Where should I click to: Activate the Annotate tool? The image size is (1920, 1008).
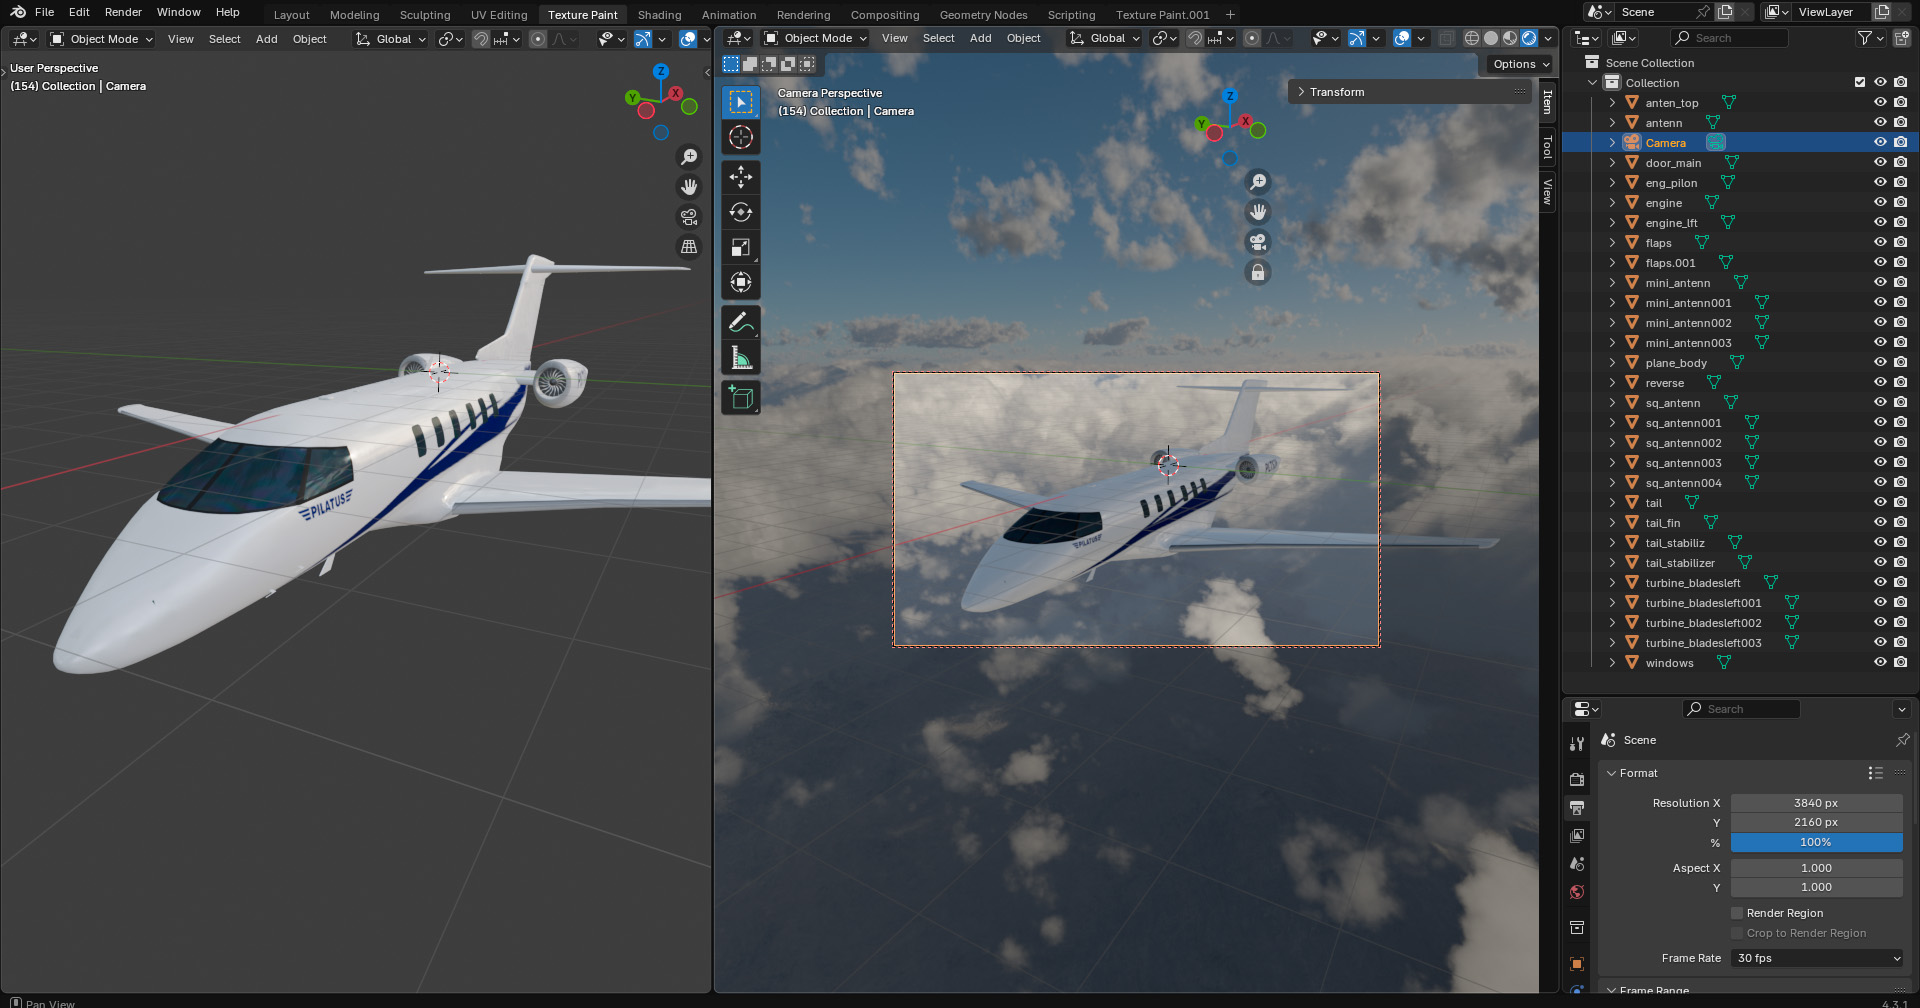coord(741,321)
